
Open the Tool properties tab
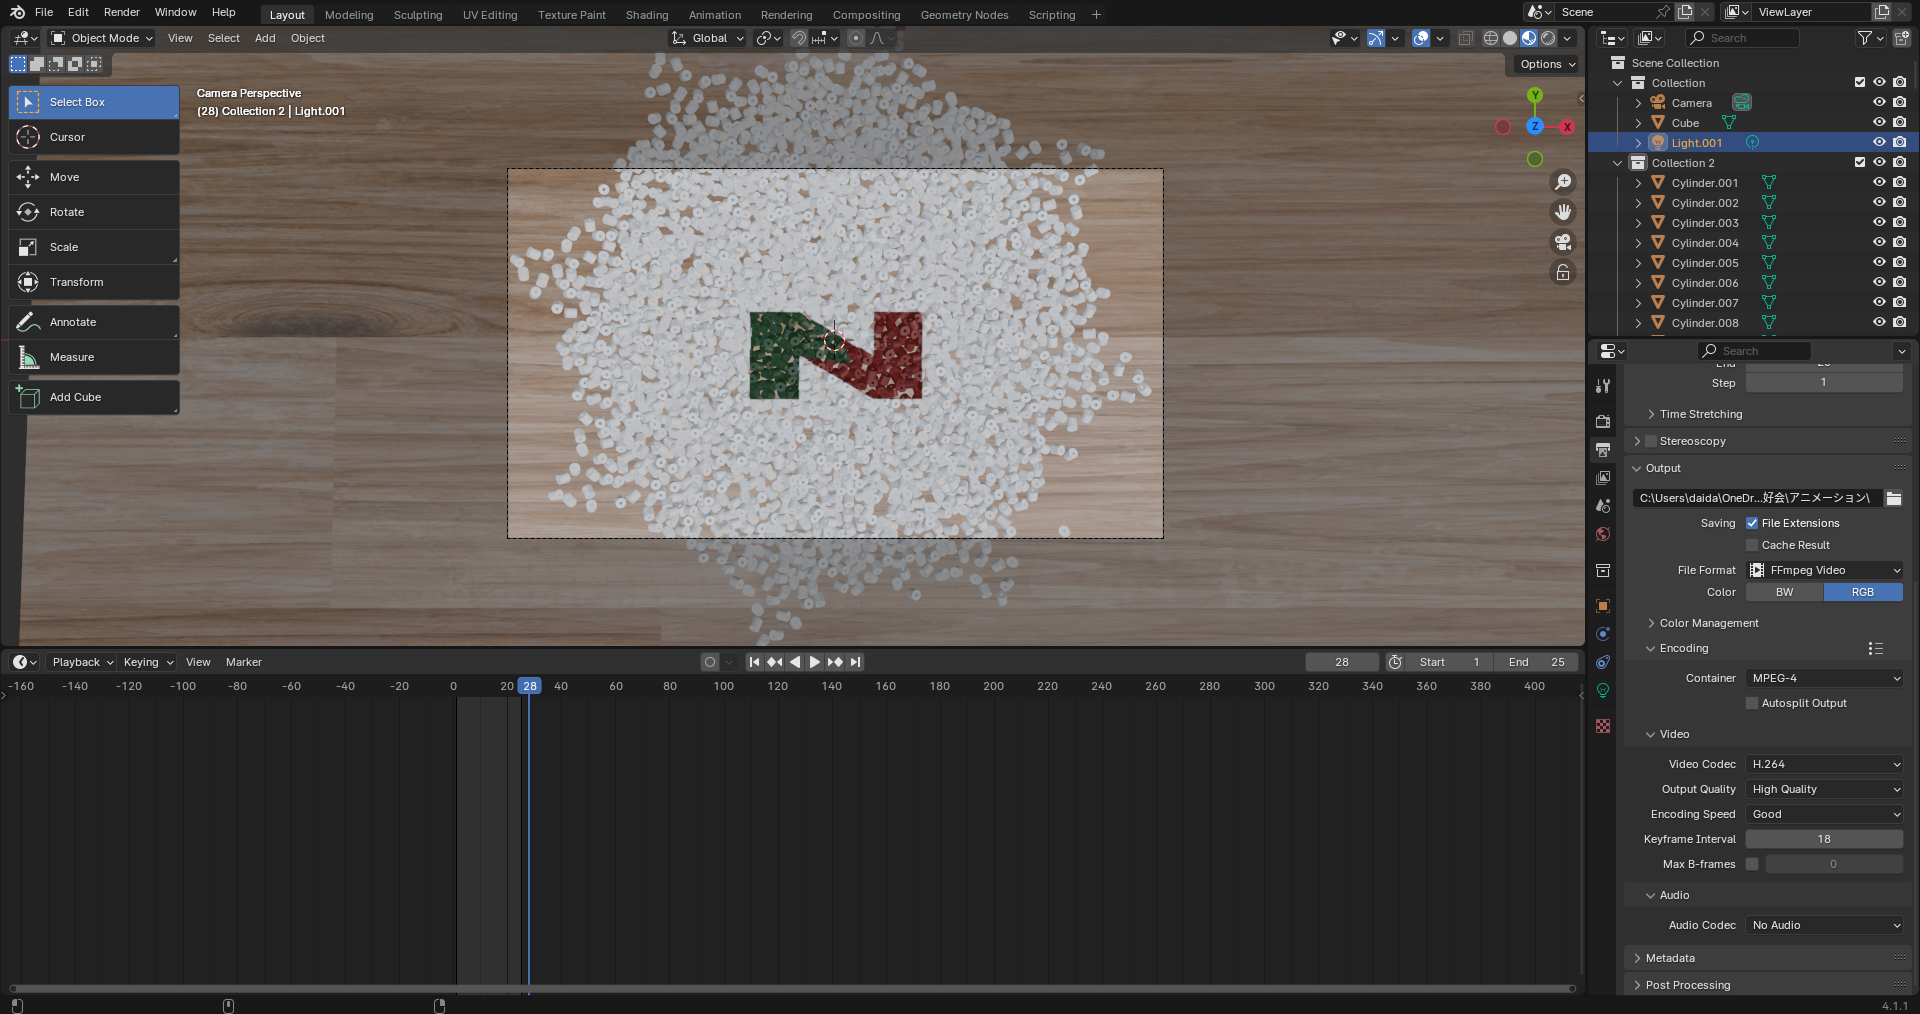(1603, 386)
